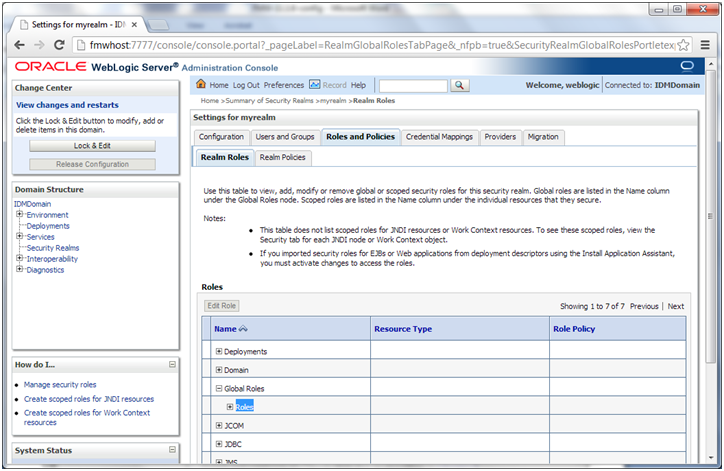Select the Roles and Policies tab
Viewport: 724px width, 471px height.
(x=361, y=137)
